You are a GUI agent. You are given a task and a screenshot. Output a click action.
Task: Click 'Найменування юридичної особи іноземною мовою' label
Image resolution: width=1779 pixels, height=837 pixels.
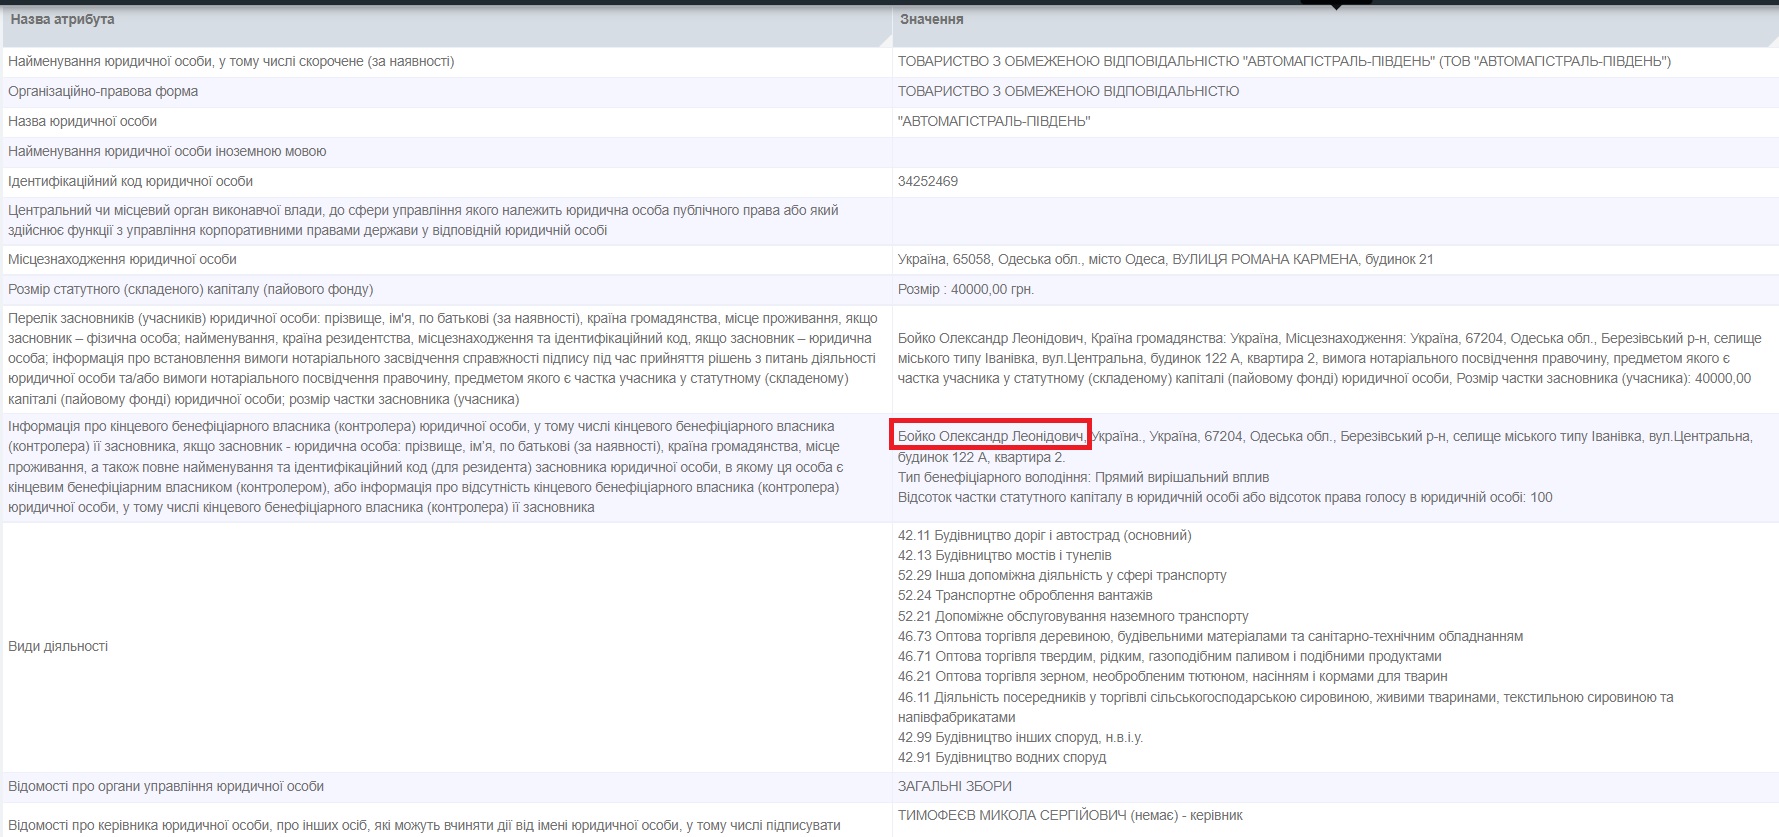167,151
